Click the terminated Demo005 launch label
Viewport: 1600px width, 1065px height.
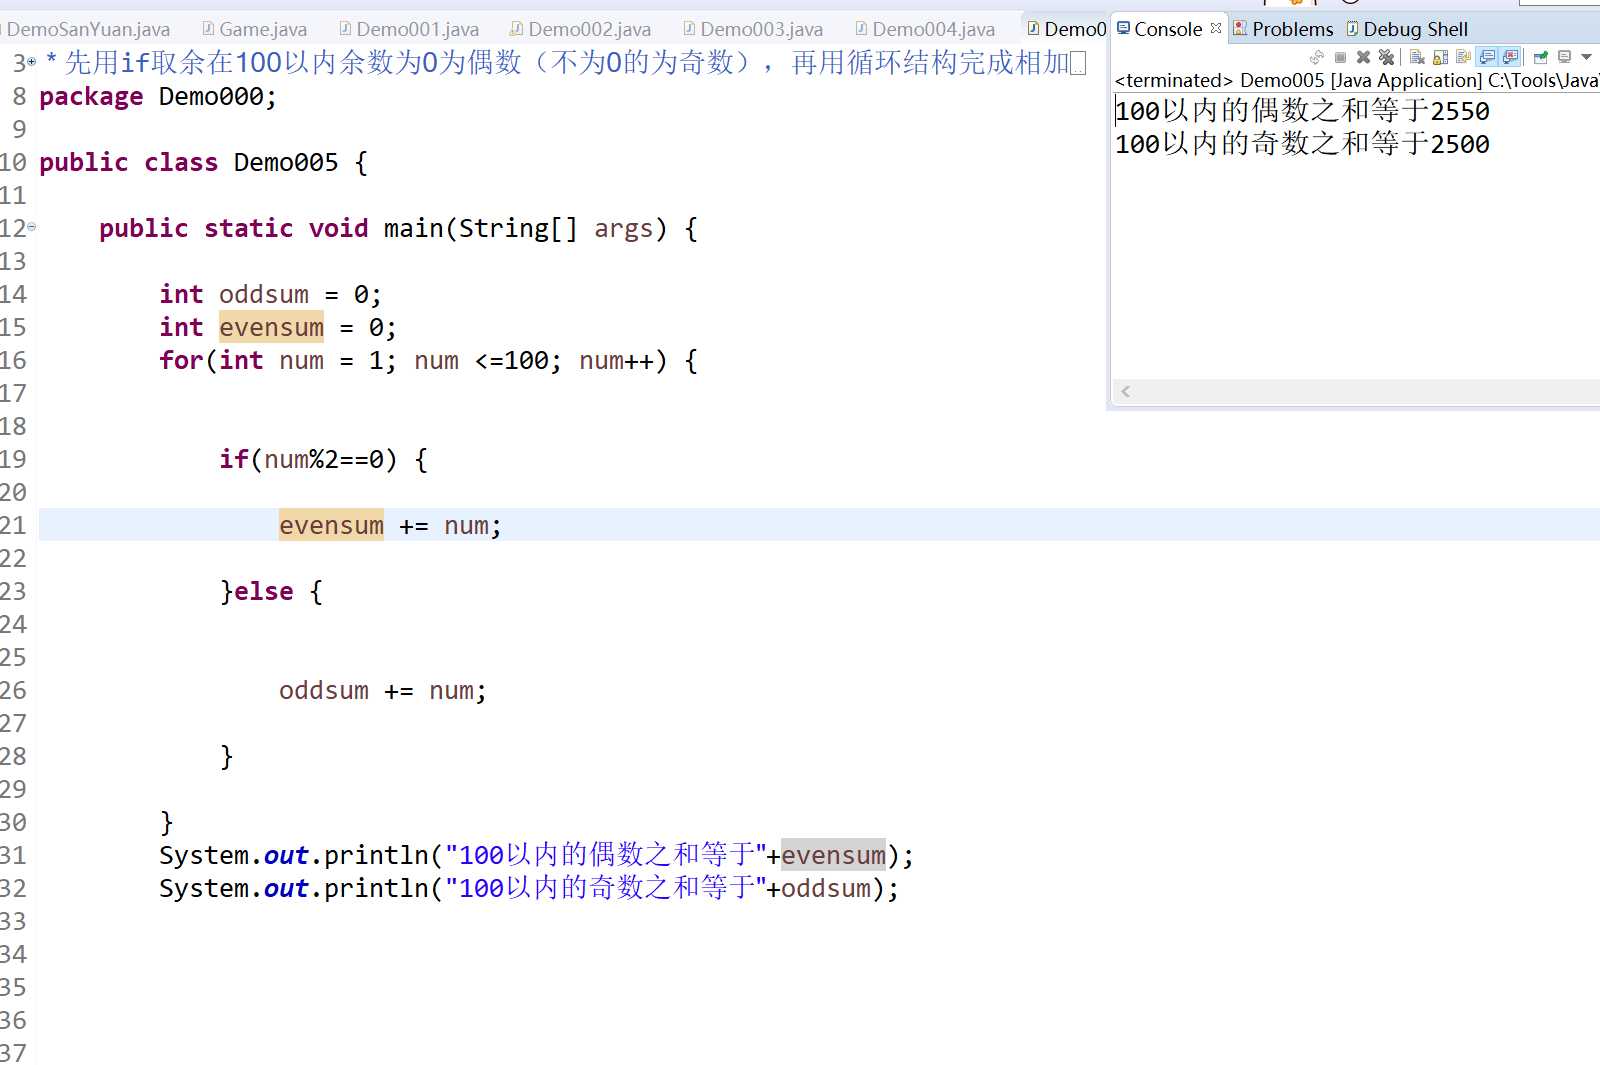point(1356,80)
